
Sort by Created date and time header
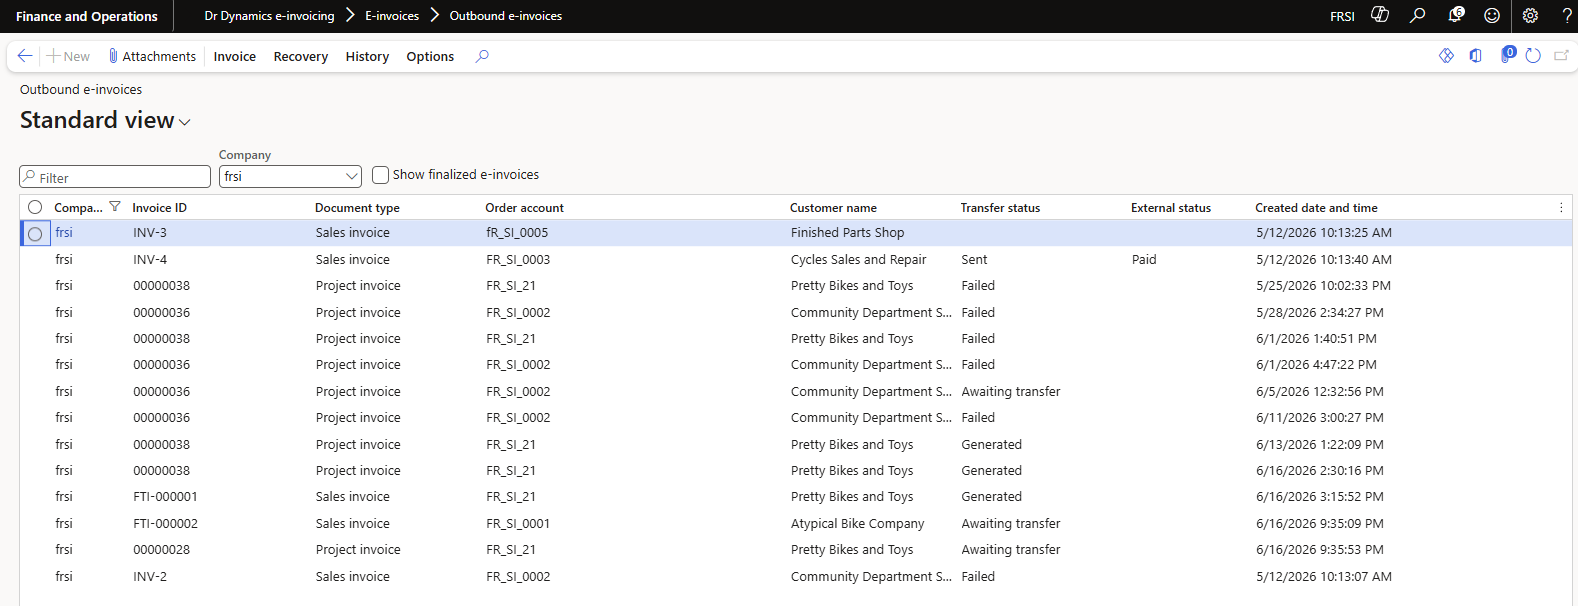click(1316, 208)
